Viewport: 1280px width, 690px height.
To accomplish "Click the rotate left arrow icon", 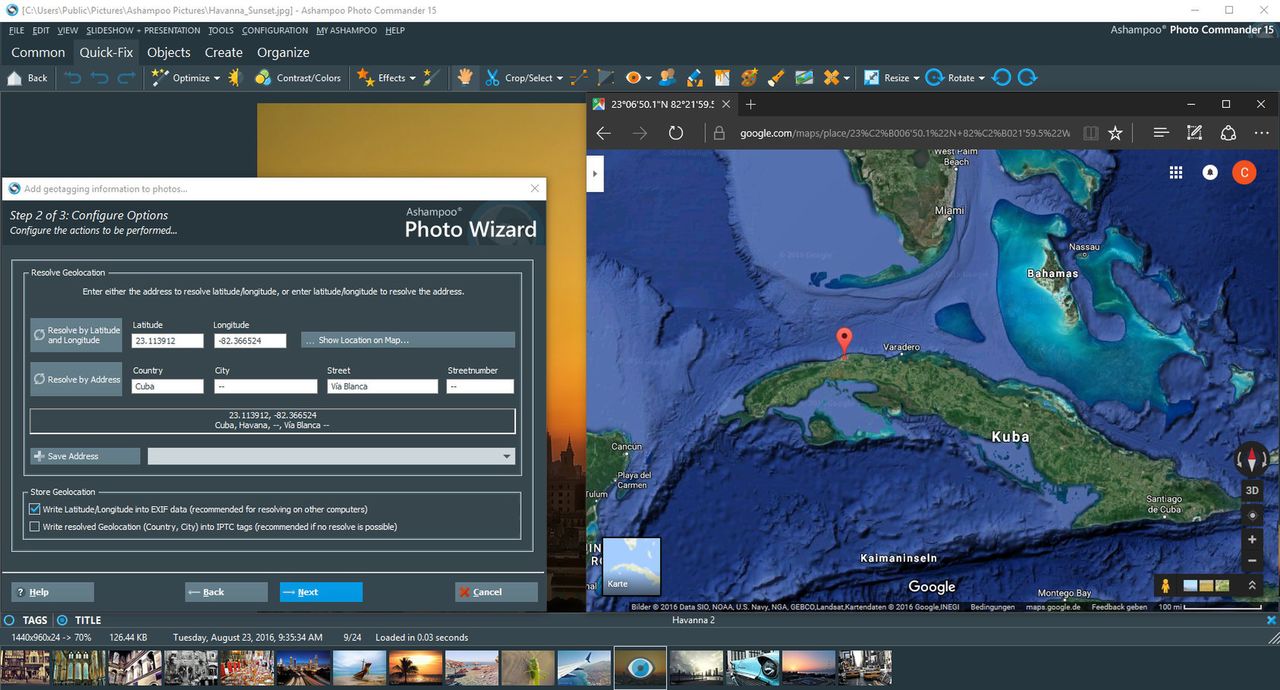I will 1002,77.
